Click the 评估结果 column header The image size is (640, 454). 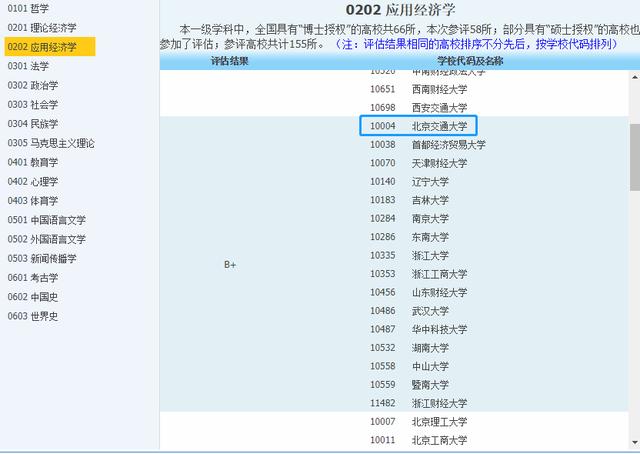point(229,61)
